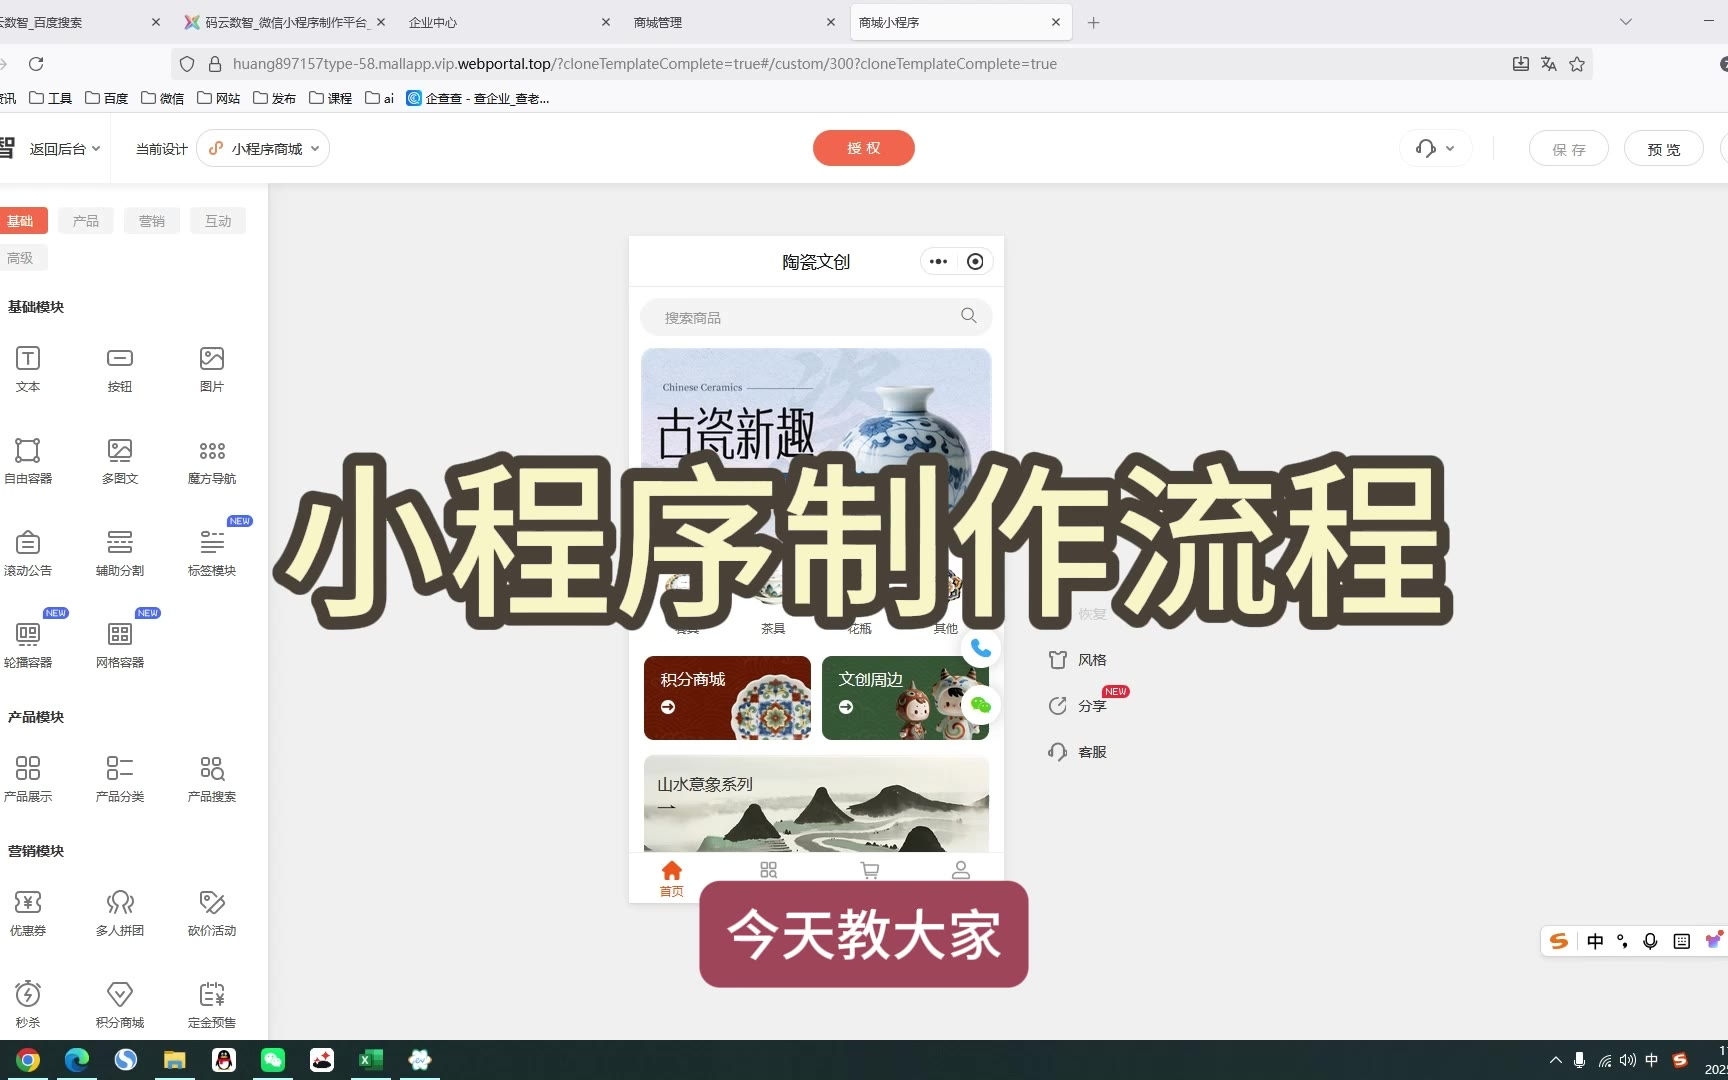Tap the blue phone floating button

pos(981,648)
